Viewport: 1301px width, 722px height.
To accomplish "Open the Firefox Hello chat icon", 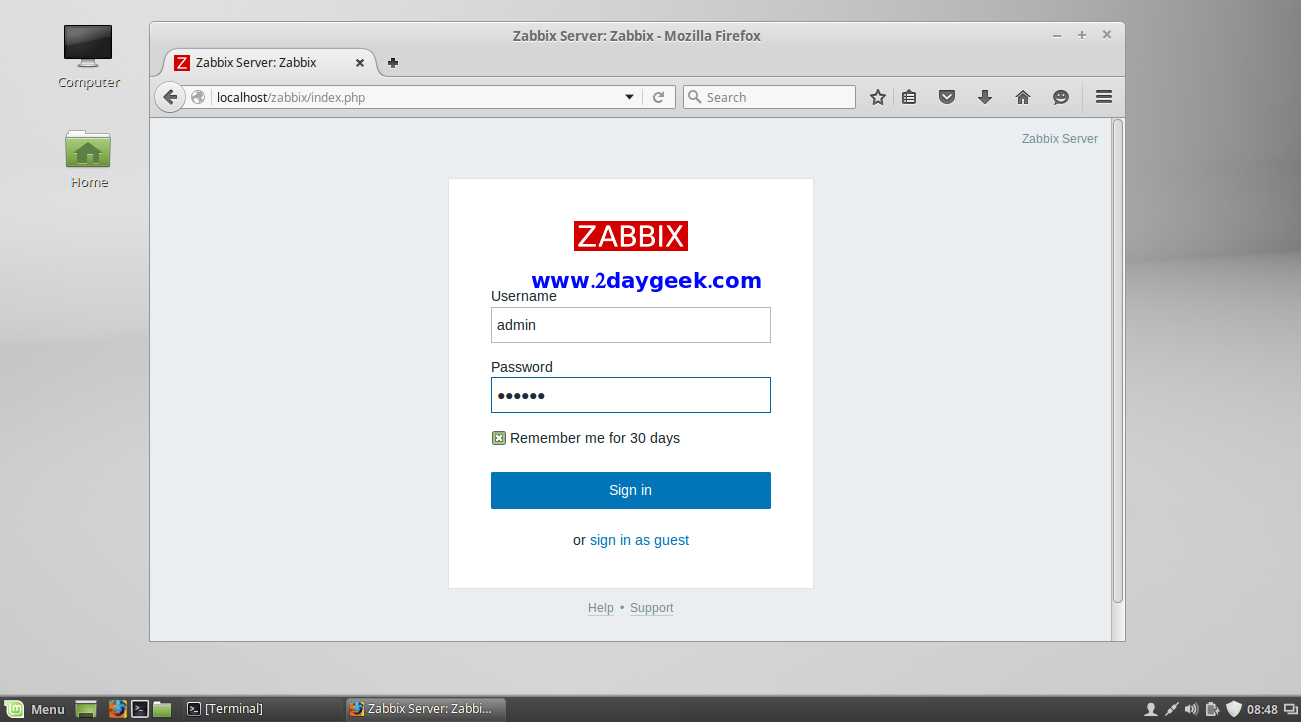I will pyautogui.click(x=1061, y=97).
